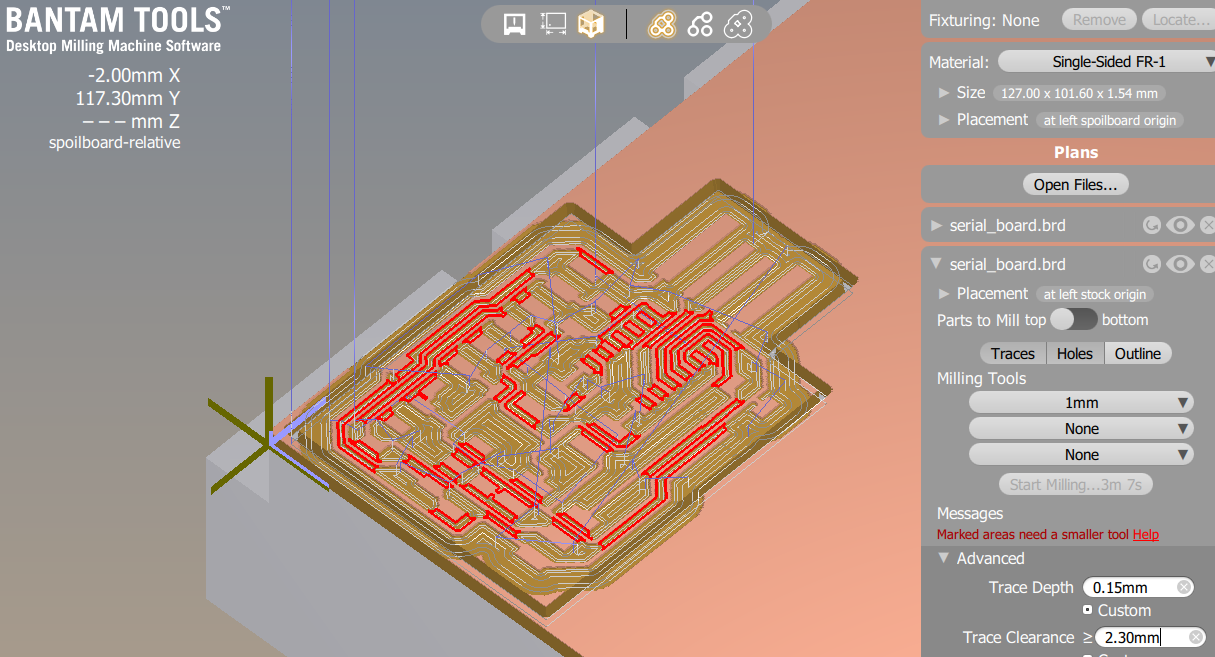1215x657 pixels.
Task: Expand the material Size section
Action: point(944,93)
